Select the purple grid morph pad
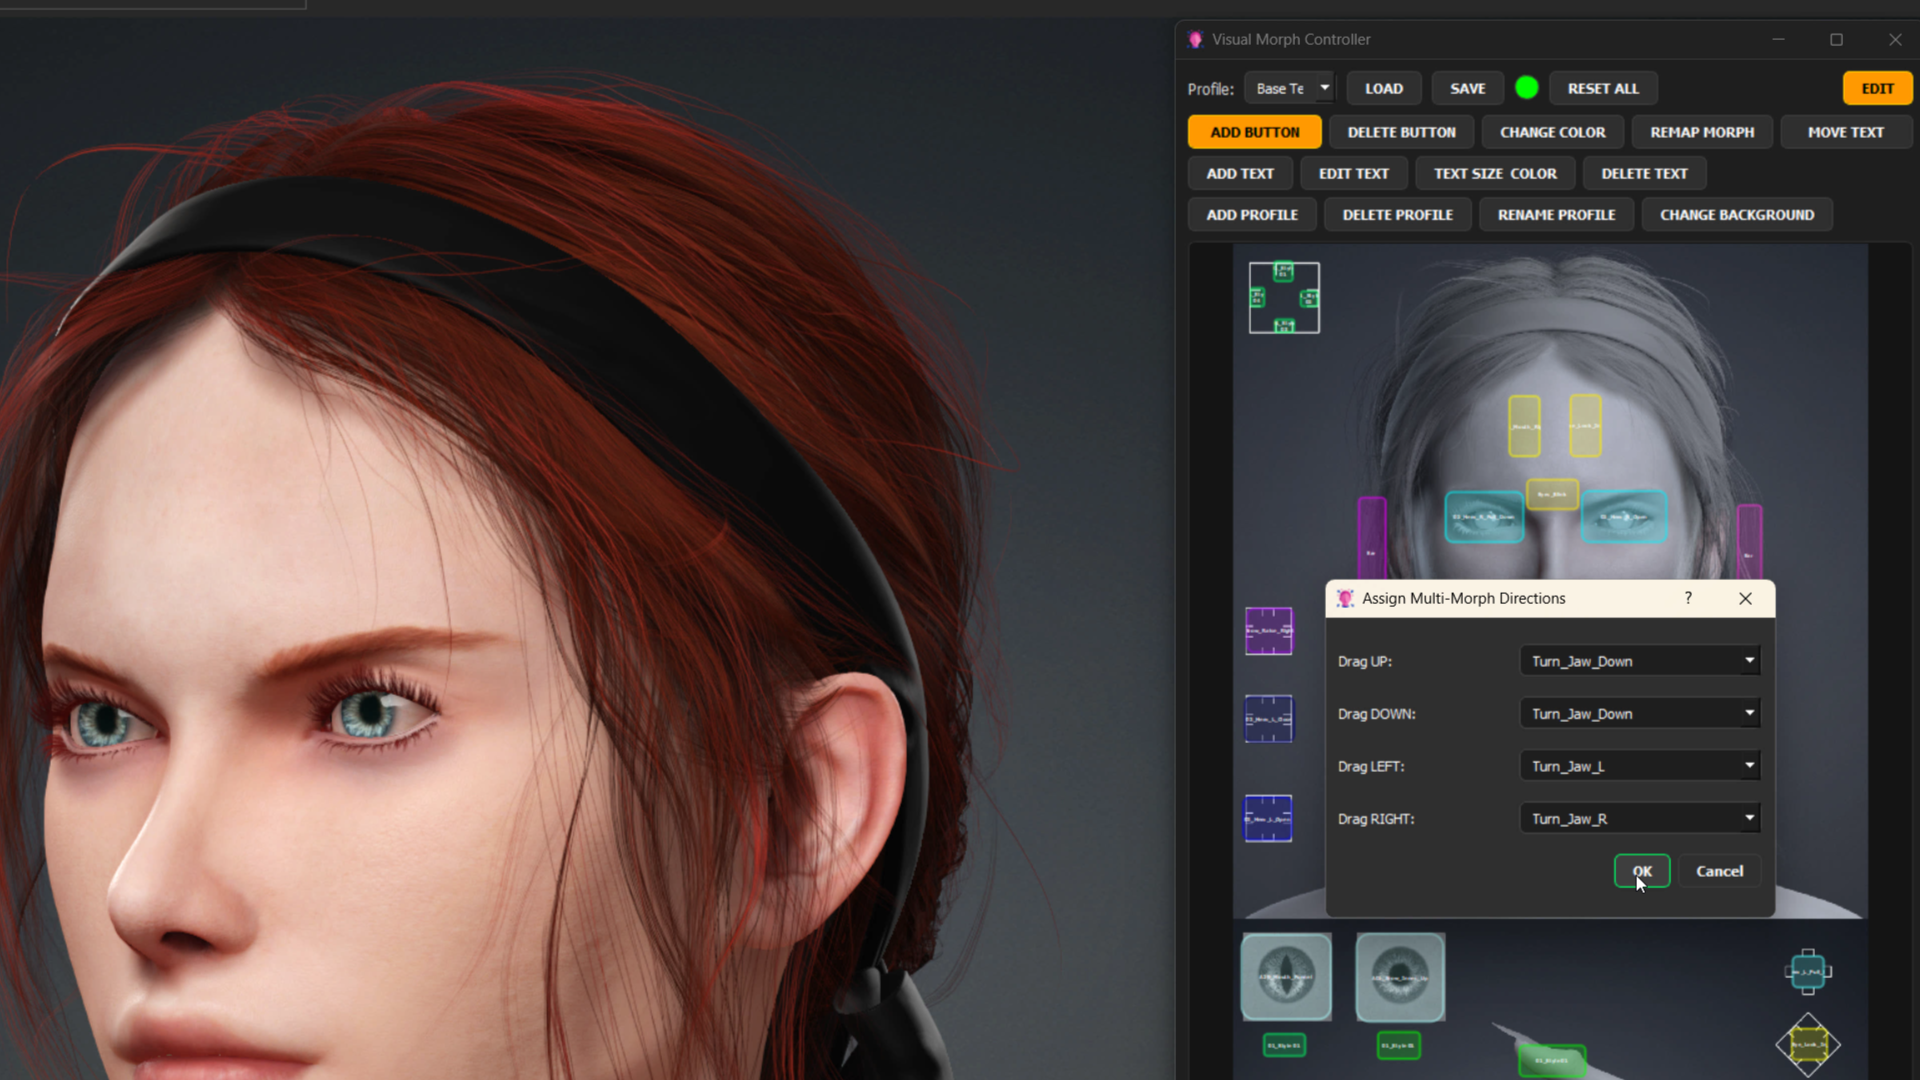Image resolution: width=1920 pixels, height=1080 pixels. [1268, 631]
